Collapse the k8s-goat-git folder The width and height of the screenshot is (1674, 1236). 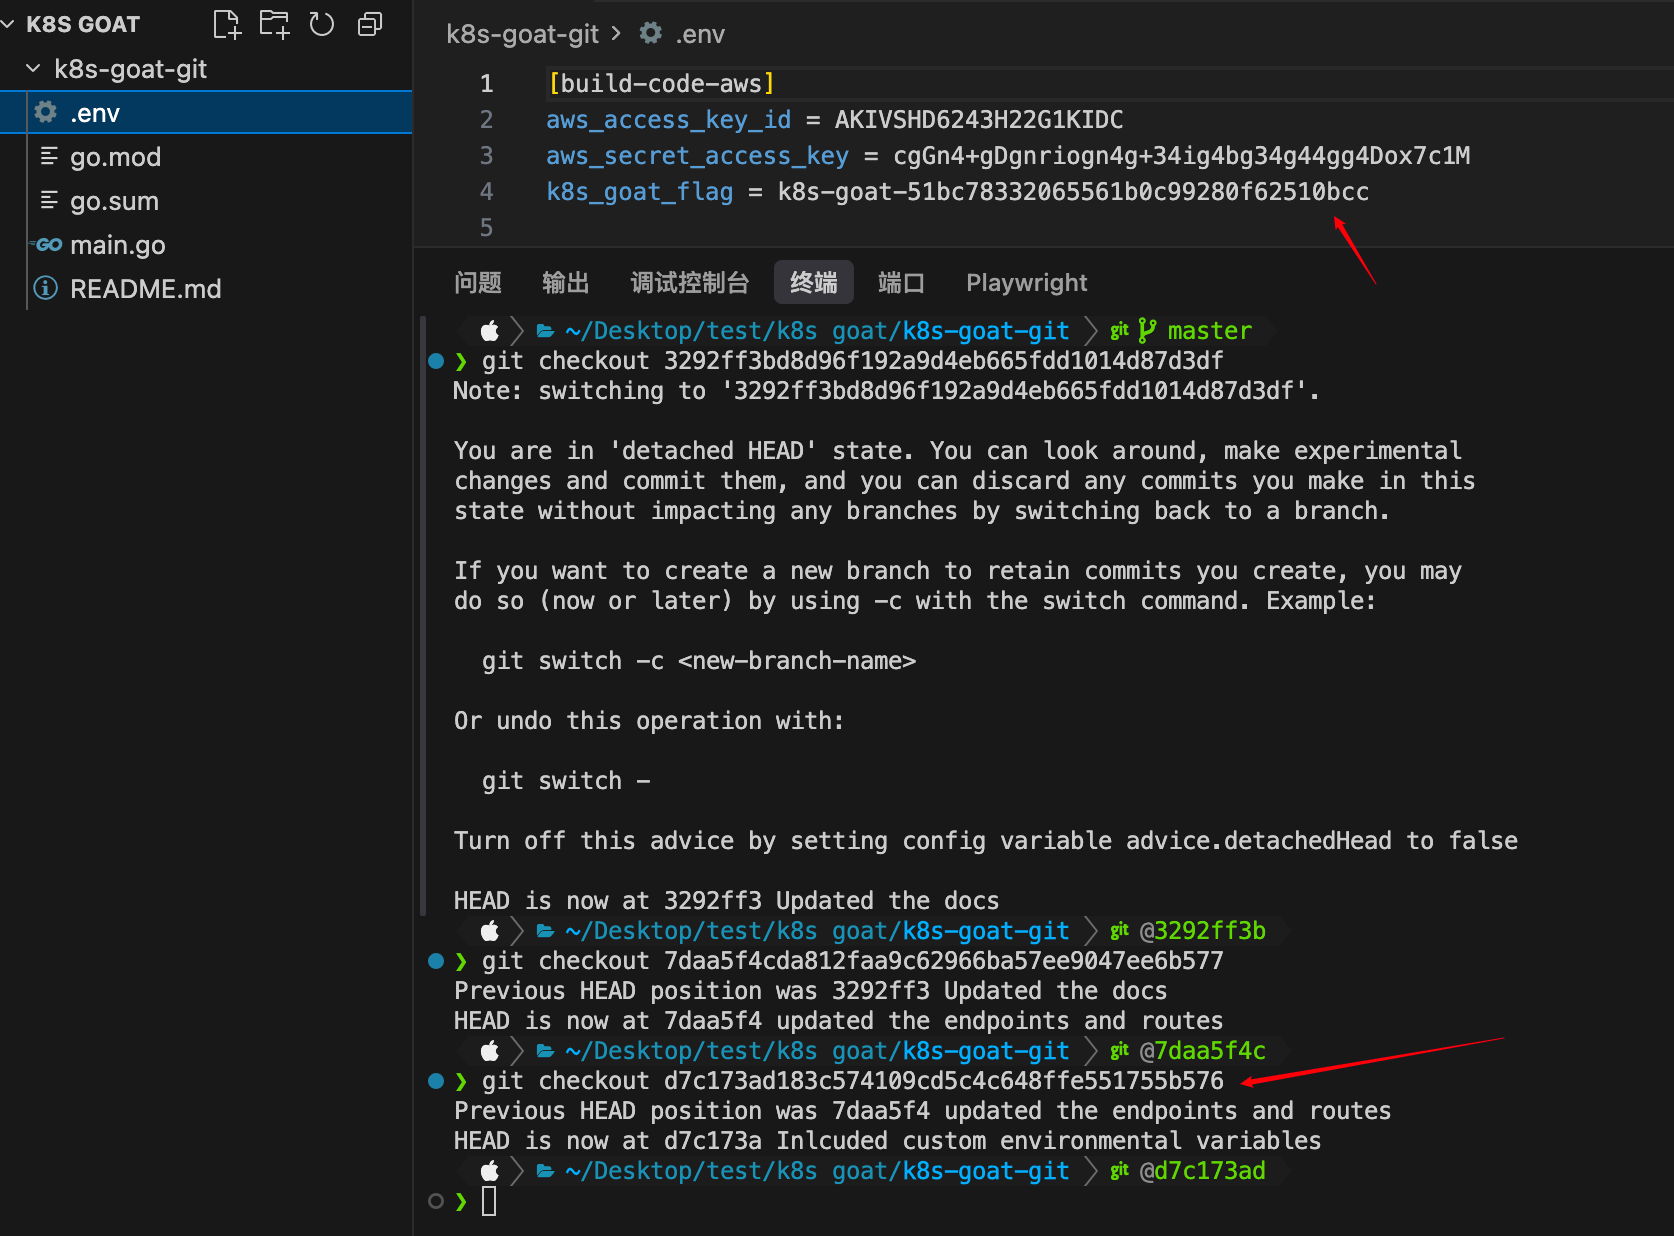(33, 69)
